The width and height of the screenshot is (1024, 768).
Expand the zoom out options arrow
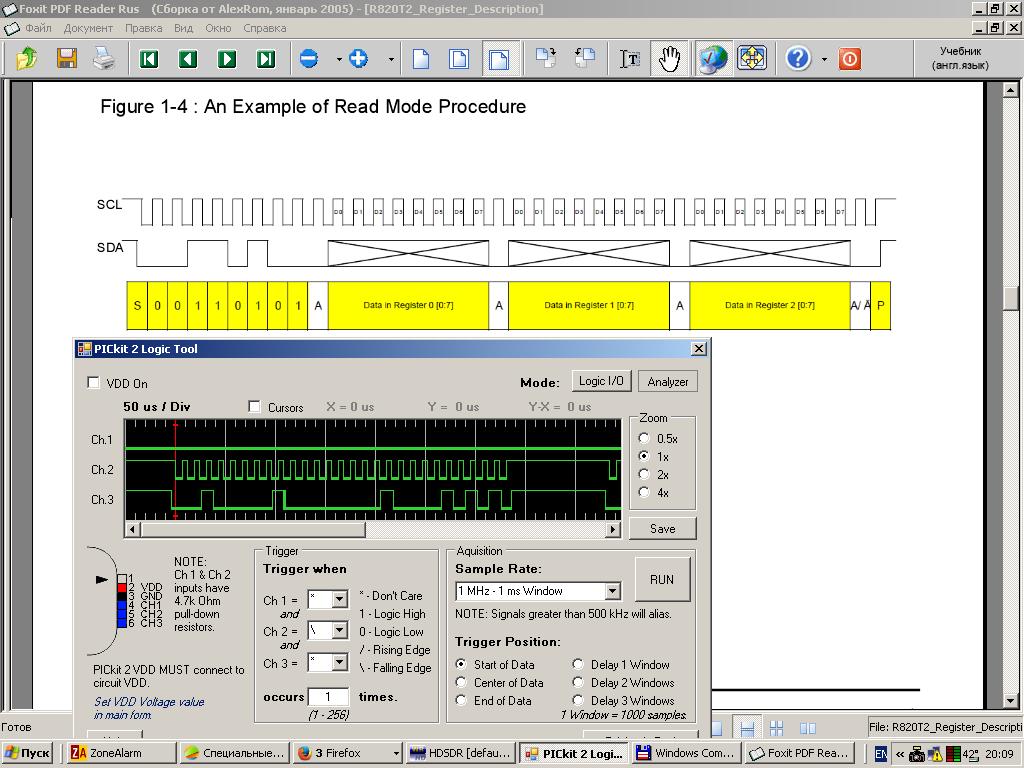(339, 59)
